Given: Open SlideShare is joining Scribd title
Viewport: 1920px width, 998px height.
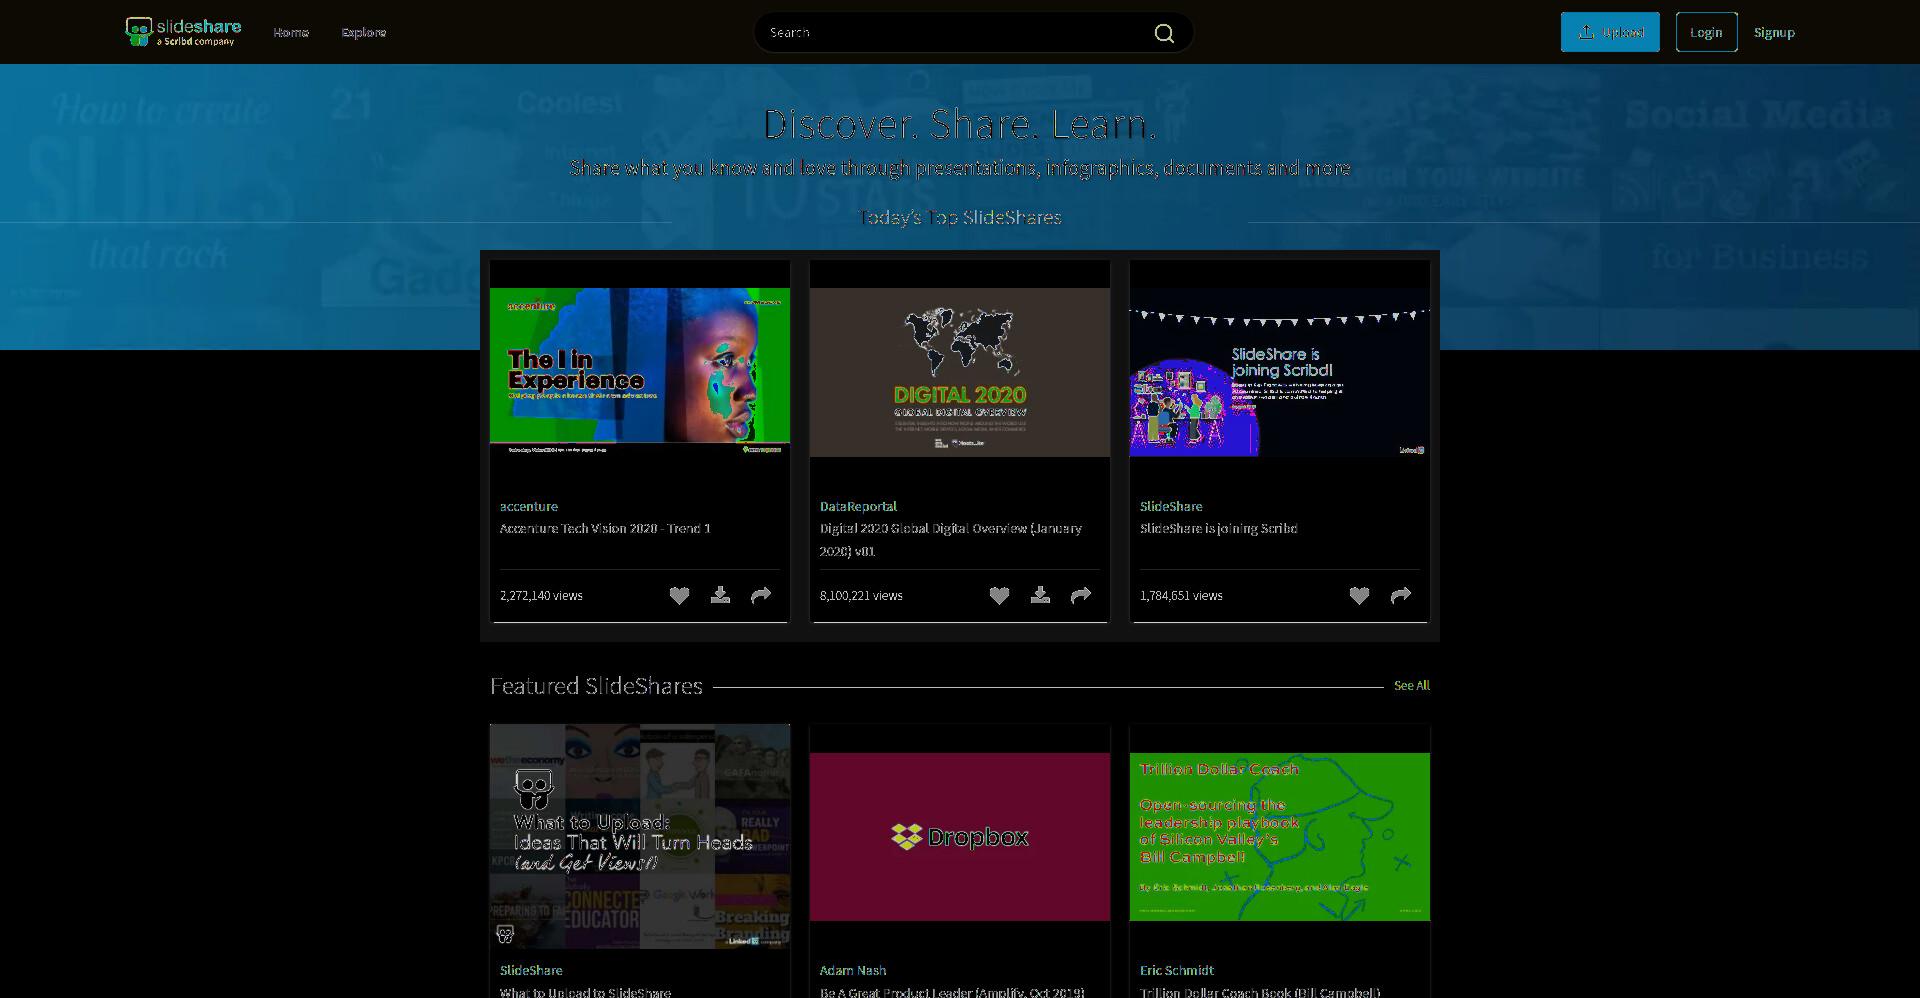Looking at the screenshot, I should click(x=1218, y=528).
